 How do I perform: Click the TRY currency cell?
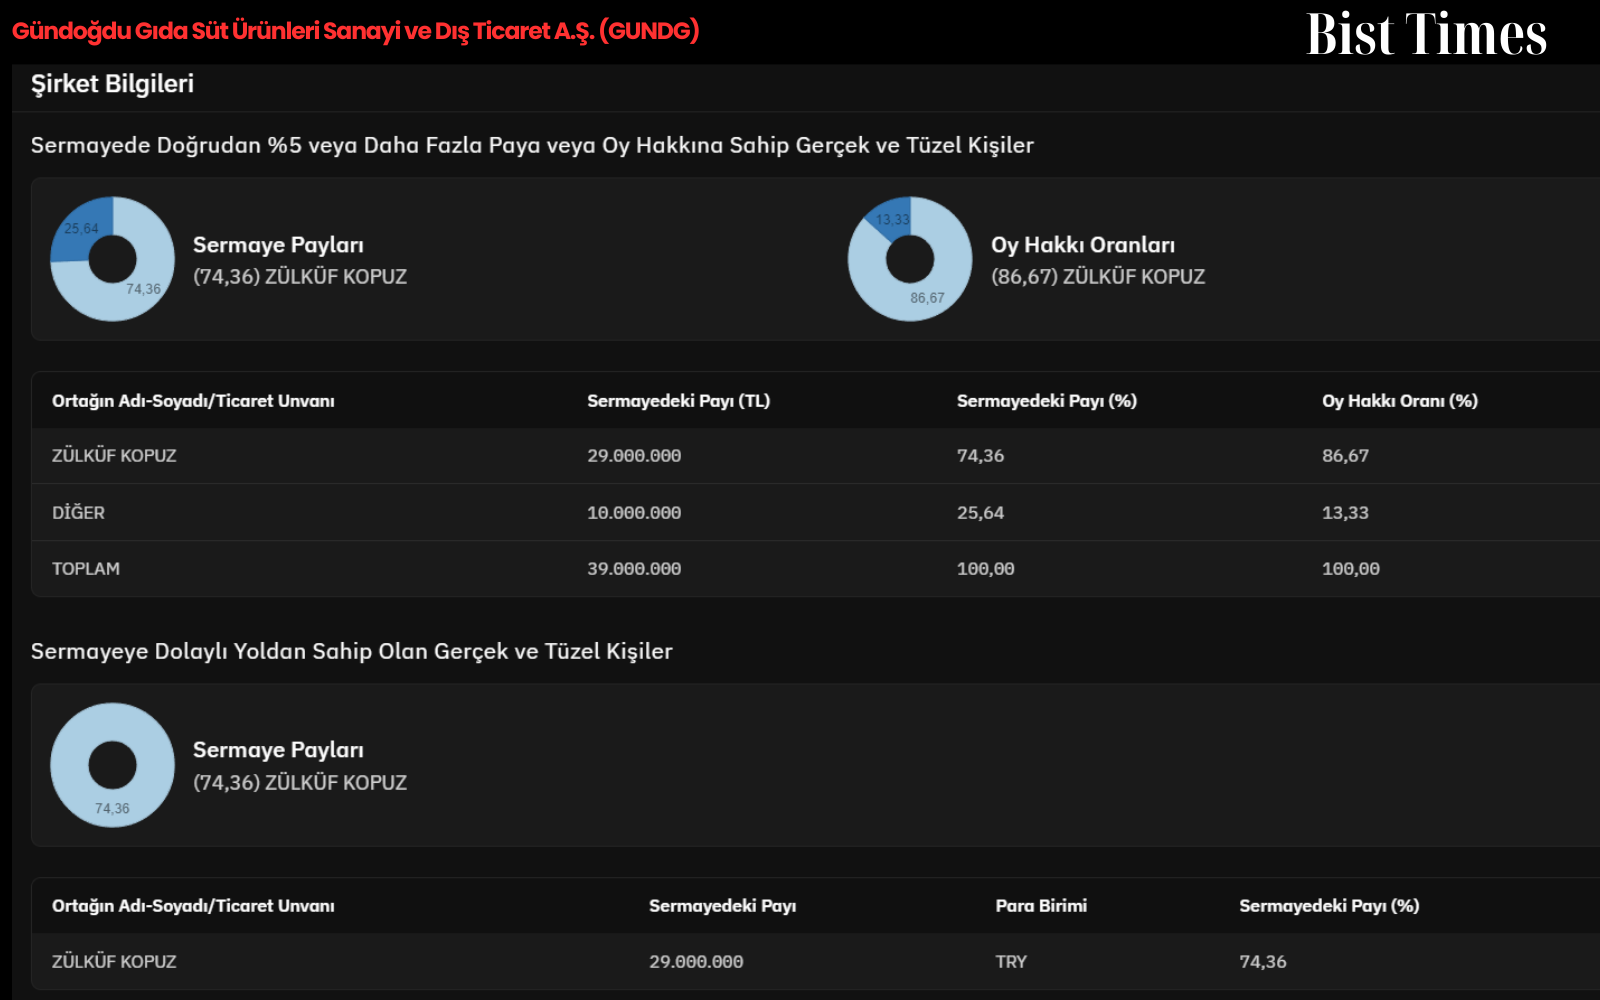(x=1011, y=962)
